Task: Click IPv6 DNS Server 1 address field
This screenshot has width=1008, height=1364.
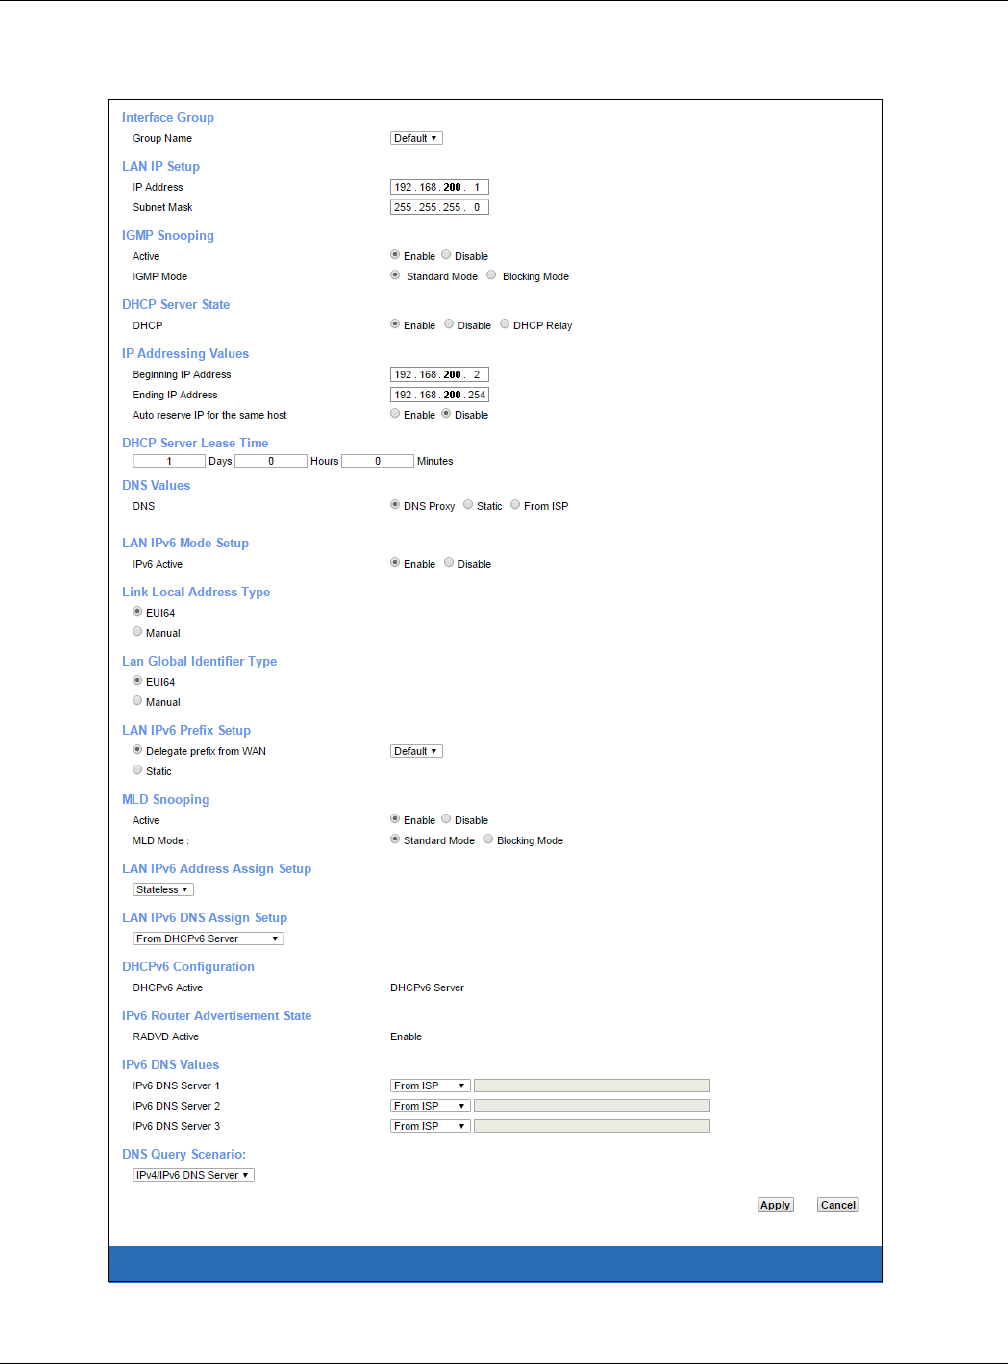Action: point(592,1085)
